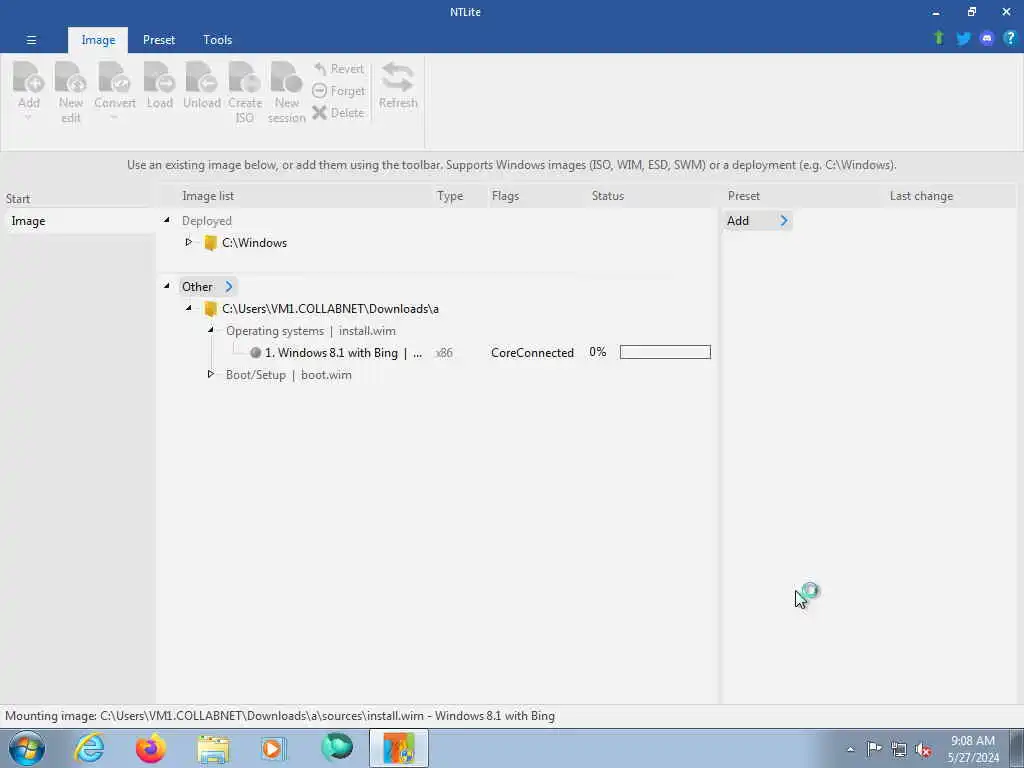Click the New edit toolbar icon
This screenshot has height=768, width=1024.
[x=71, y=77]
